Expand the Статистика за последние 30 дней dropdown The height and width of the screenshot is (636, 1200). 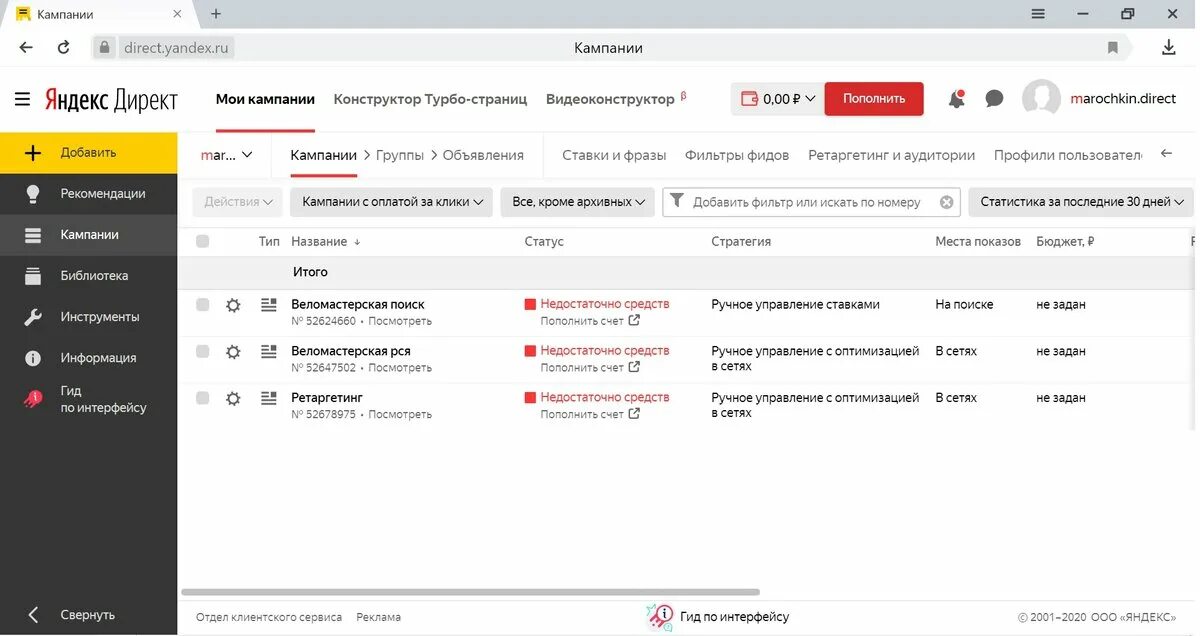1079,201
